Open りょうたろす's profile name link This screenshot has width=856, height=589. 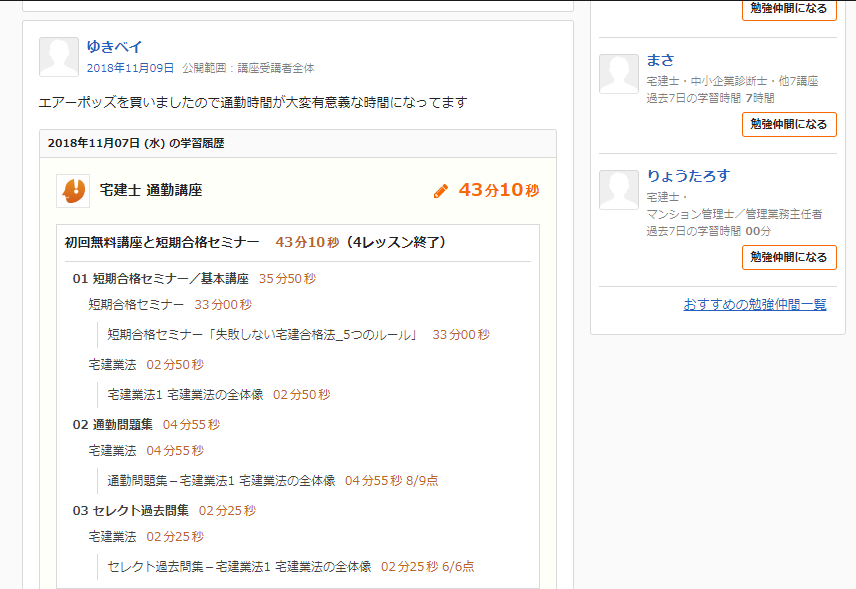688,176
